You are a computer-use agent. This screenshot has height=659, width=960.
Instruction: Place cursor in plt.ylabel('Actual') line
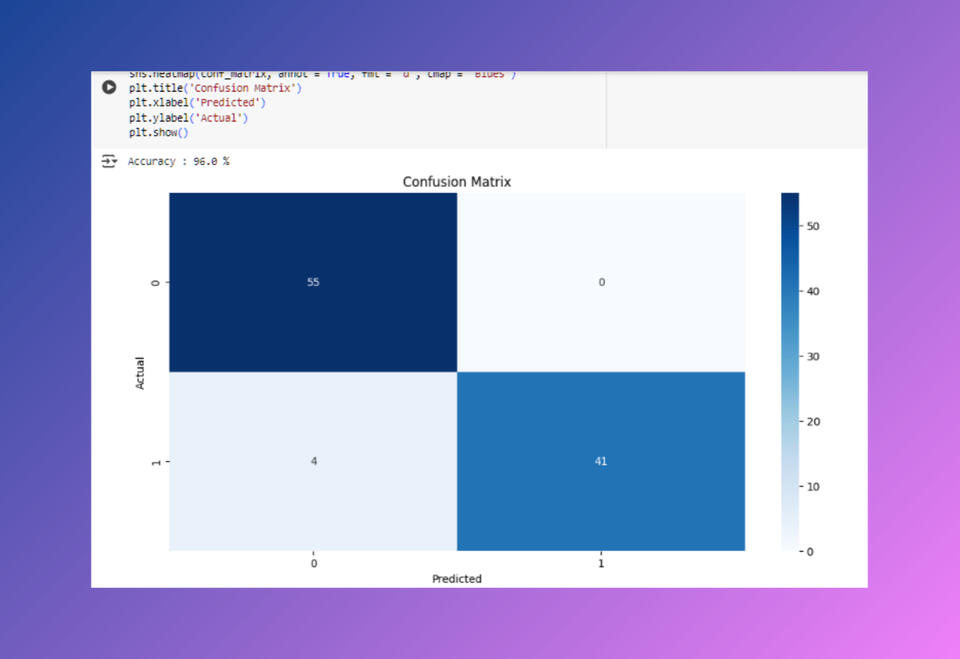[187, 118]
